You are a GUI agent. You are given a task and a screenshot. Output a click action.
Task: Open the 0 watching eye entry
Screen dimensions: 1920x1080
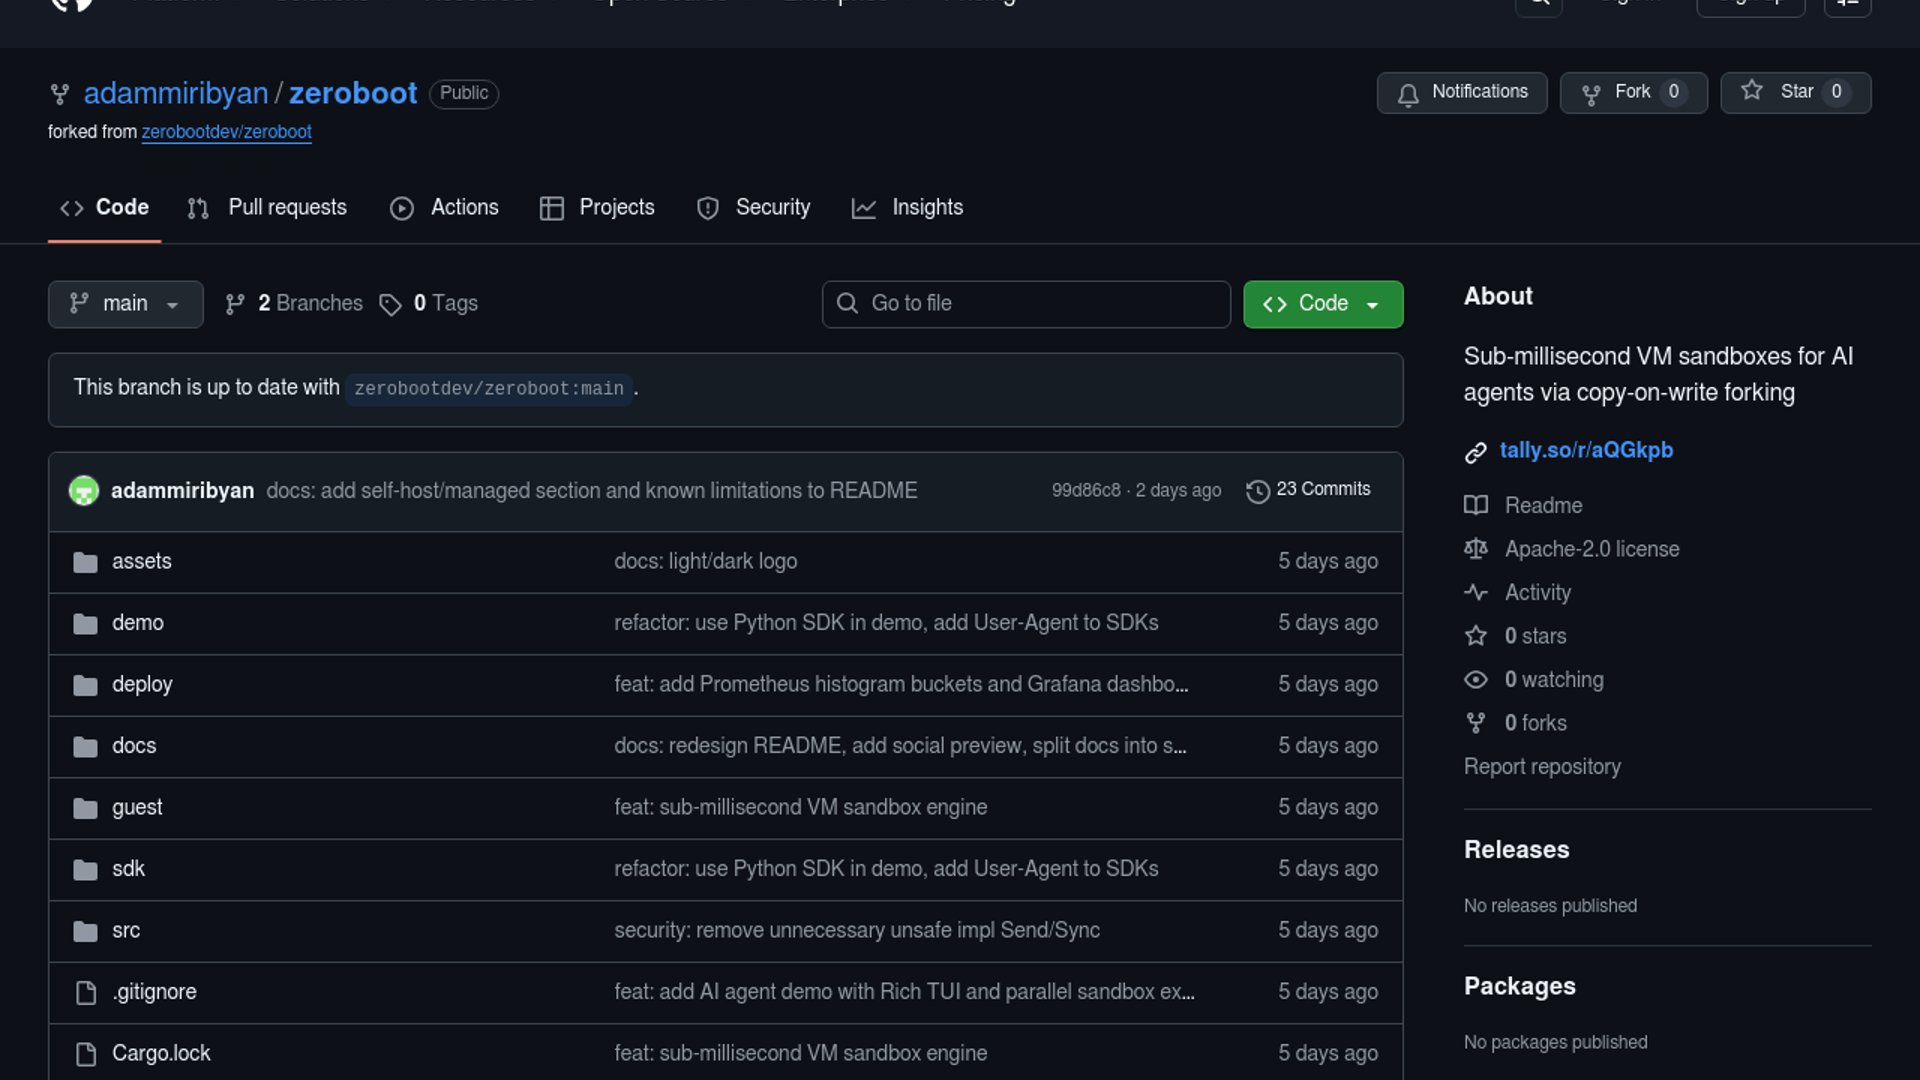click(1553, 680)
